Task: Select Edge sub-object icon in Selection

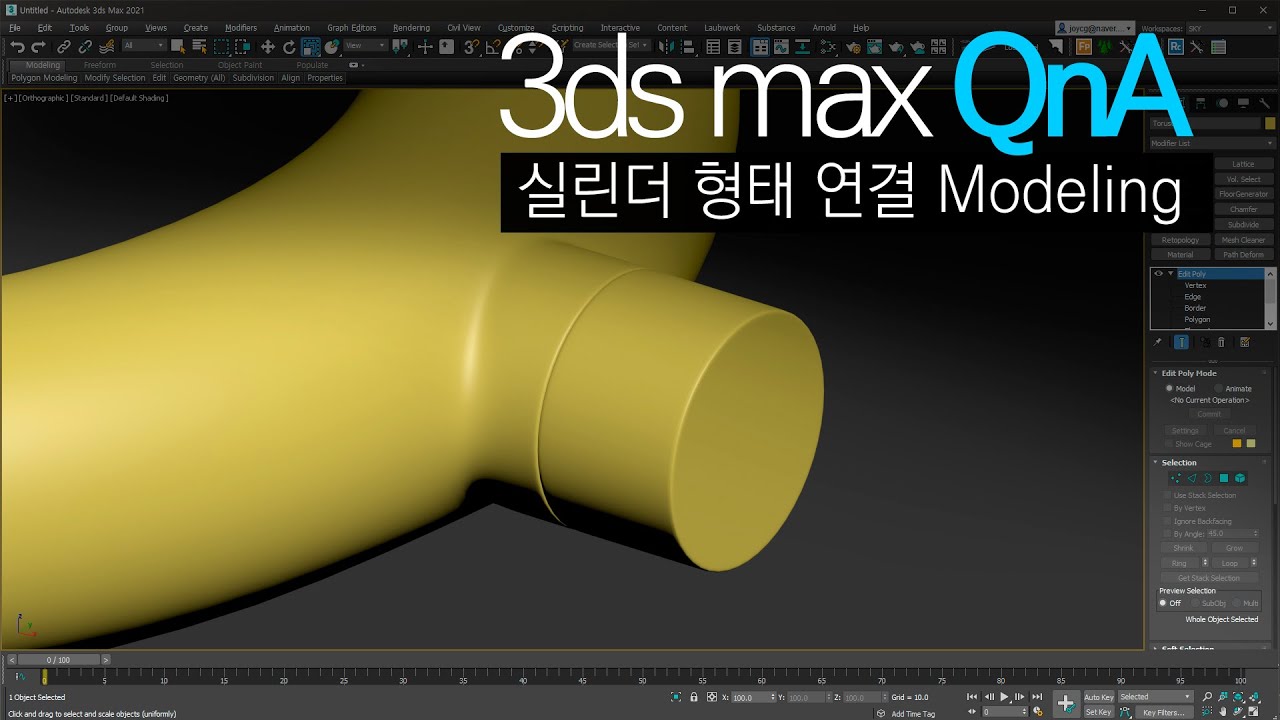Action: [1191, 478]
